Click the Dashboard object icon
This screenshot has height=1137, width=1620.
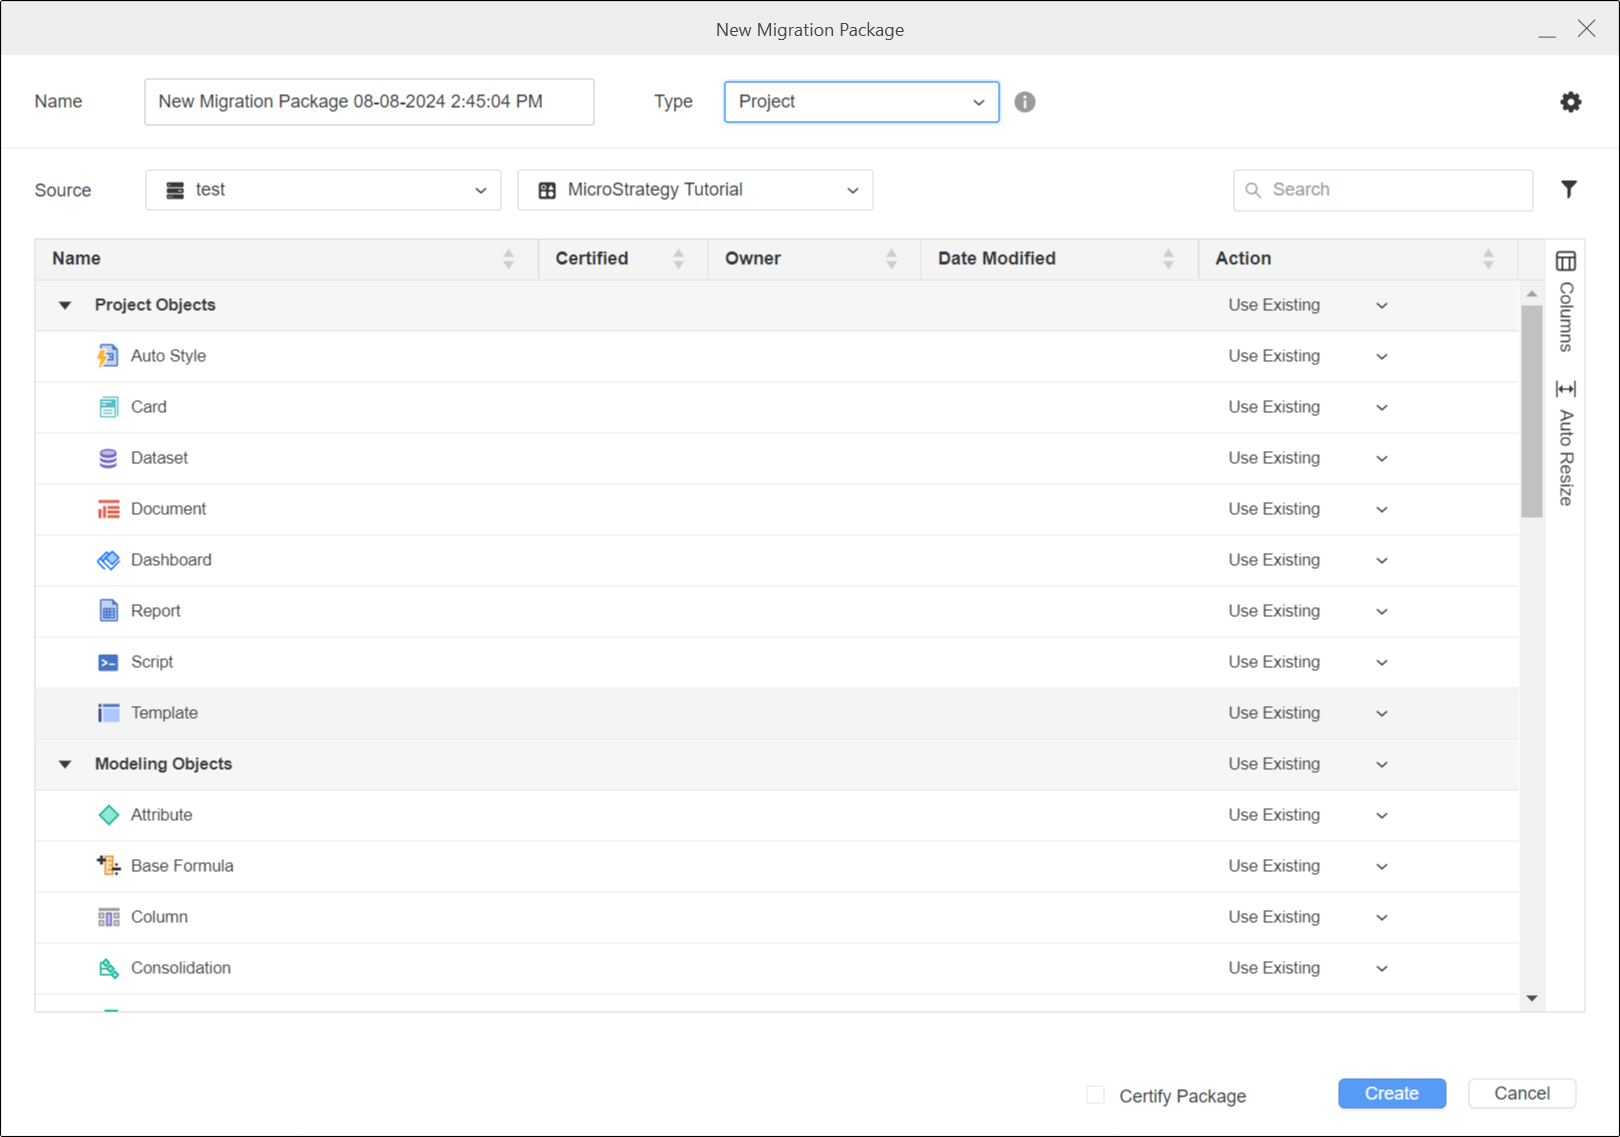(x=108, y=560)
